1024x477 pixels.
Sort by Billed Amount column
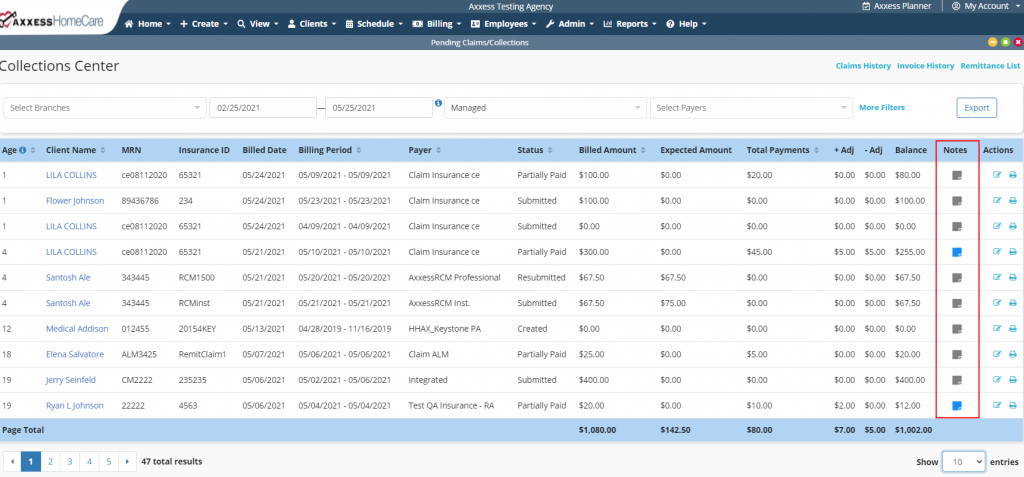(613, 150)
